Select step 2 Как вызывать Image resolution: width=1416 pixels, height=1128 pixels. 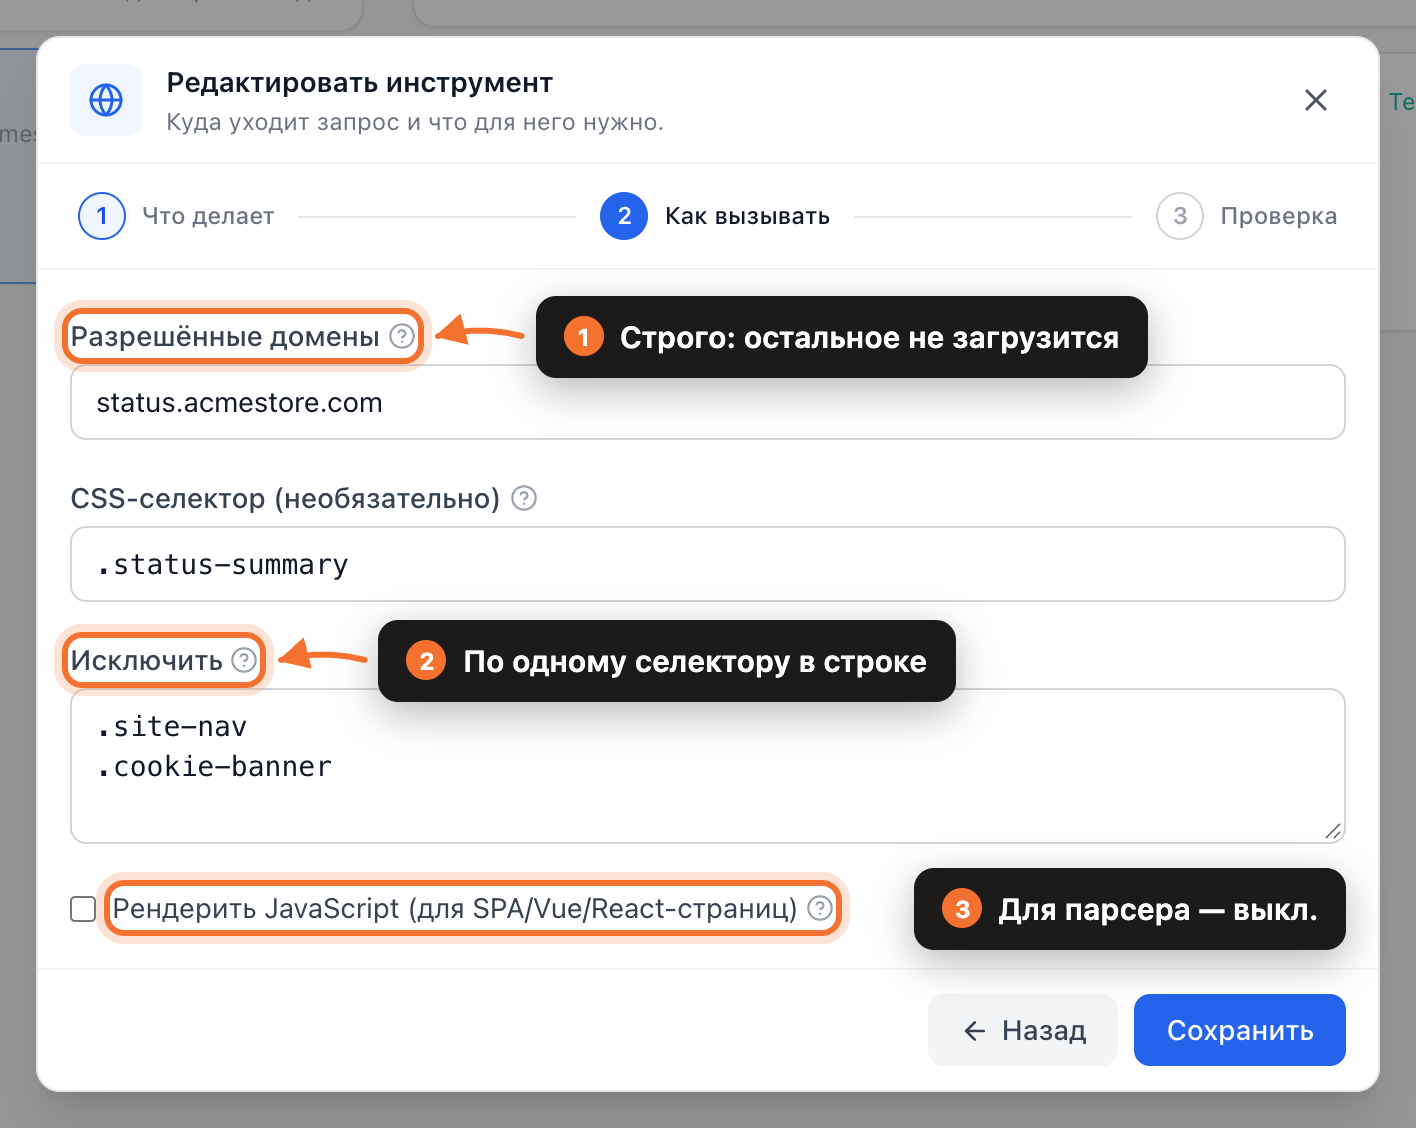tap(715, 216)
